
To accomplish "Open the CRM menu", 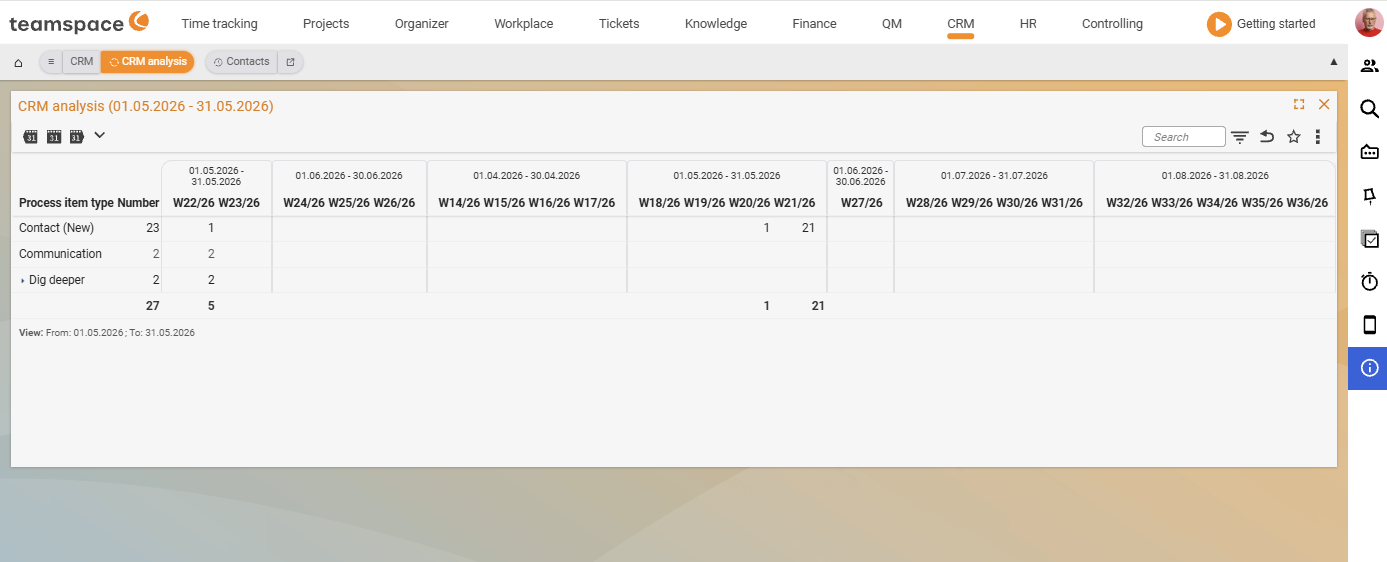I will [x=960, y=23].
